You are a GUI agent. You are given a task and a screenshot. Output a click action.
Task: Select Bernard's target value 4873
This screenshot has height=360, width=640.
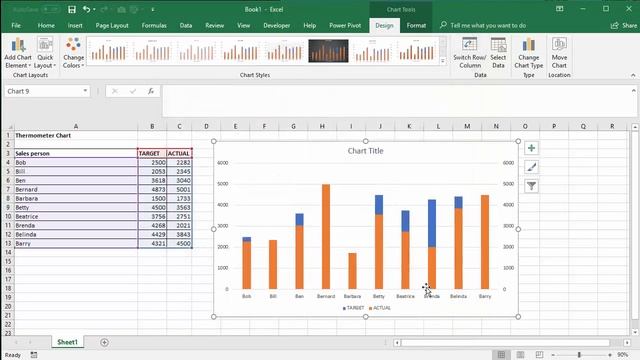coord(152,189)
